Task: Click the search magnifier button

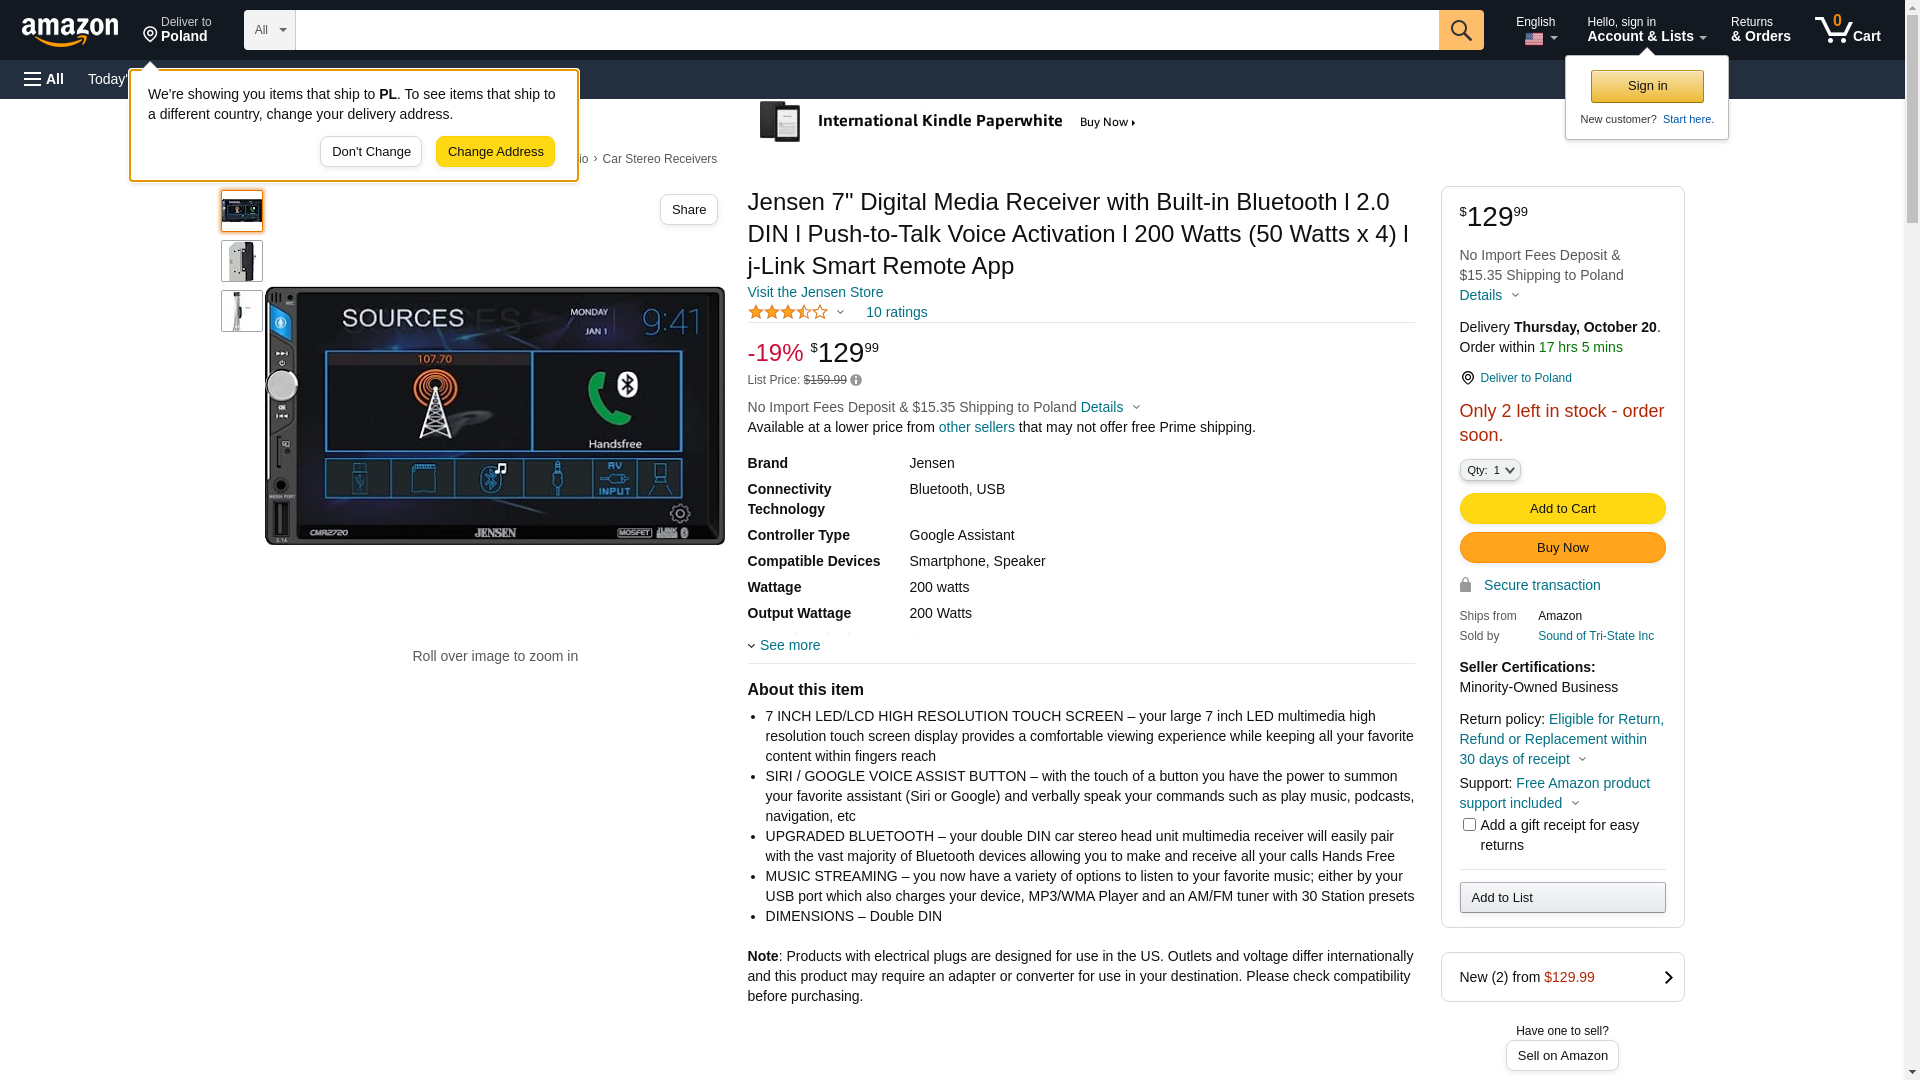Action: [x=1461, y=30]
